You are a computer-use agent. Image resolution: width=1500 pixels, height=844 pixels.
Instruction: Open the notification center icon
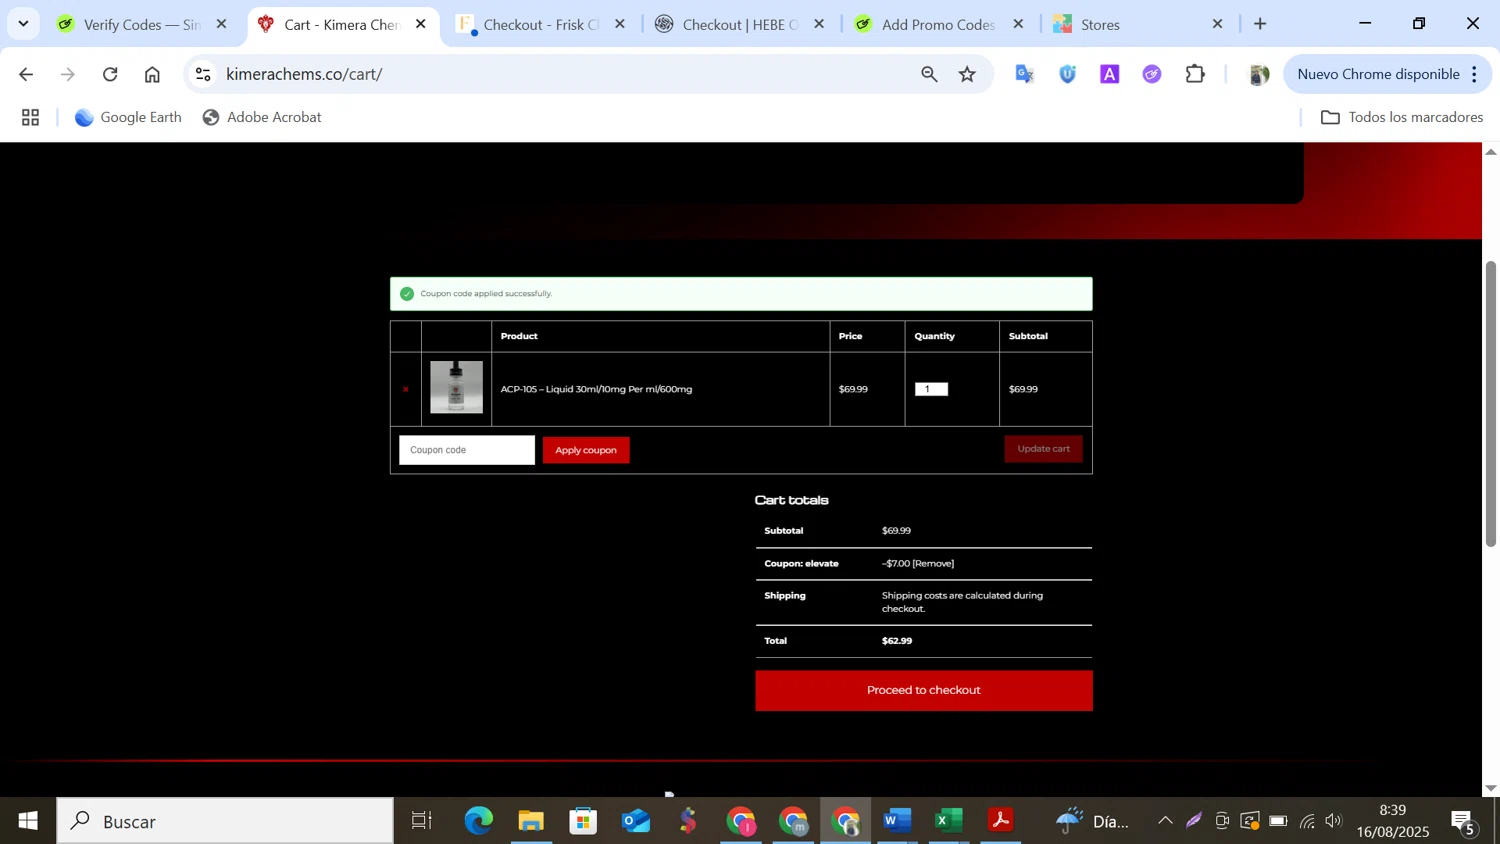[1464, 822]
